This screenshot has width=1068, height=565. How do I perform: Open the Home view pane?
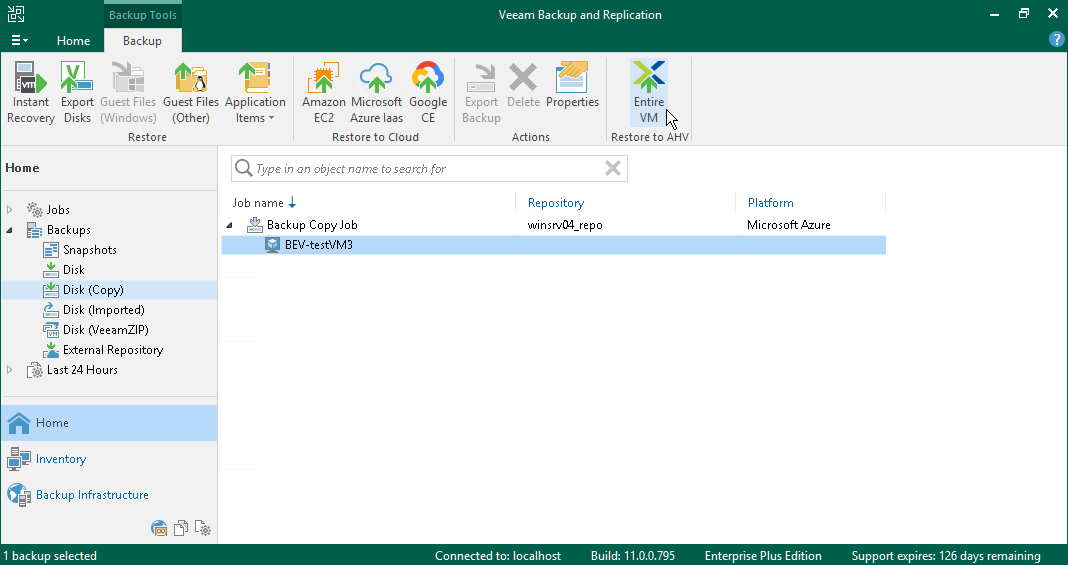pos(109,423)
